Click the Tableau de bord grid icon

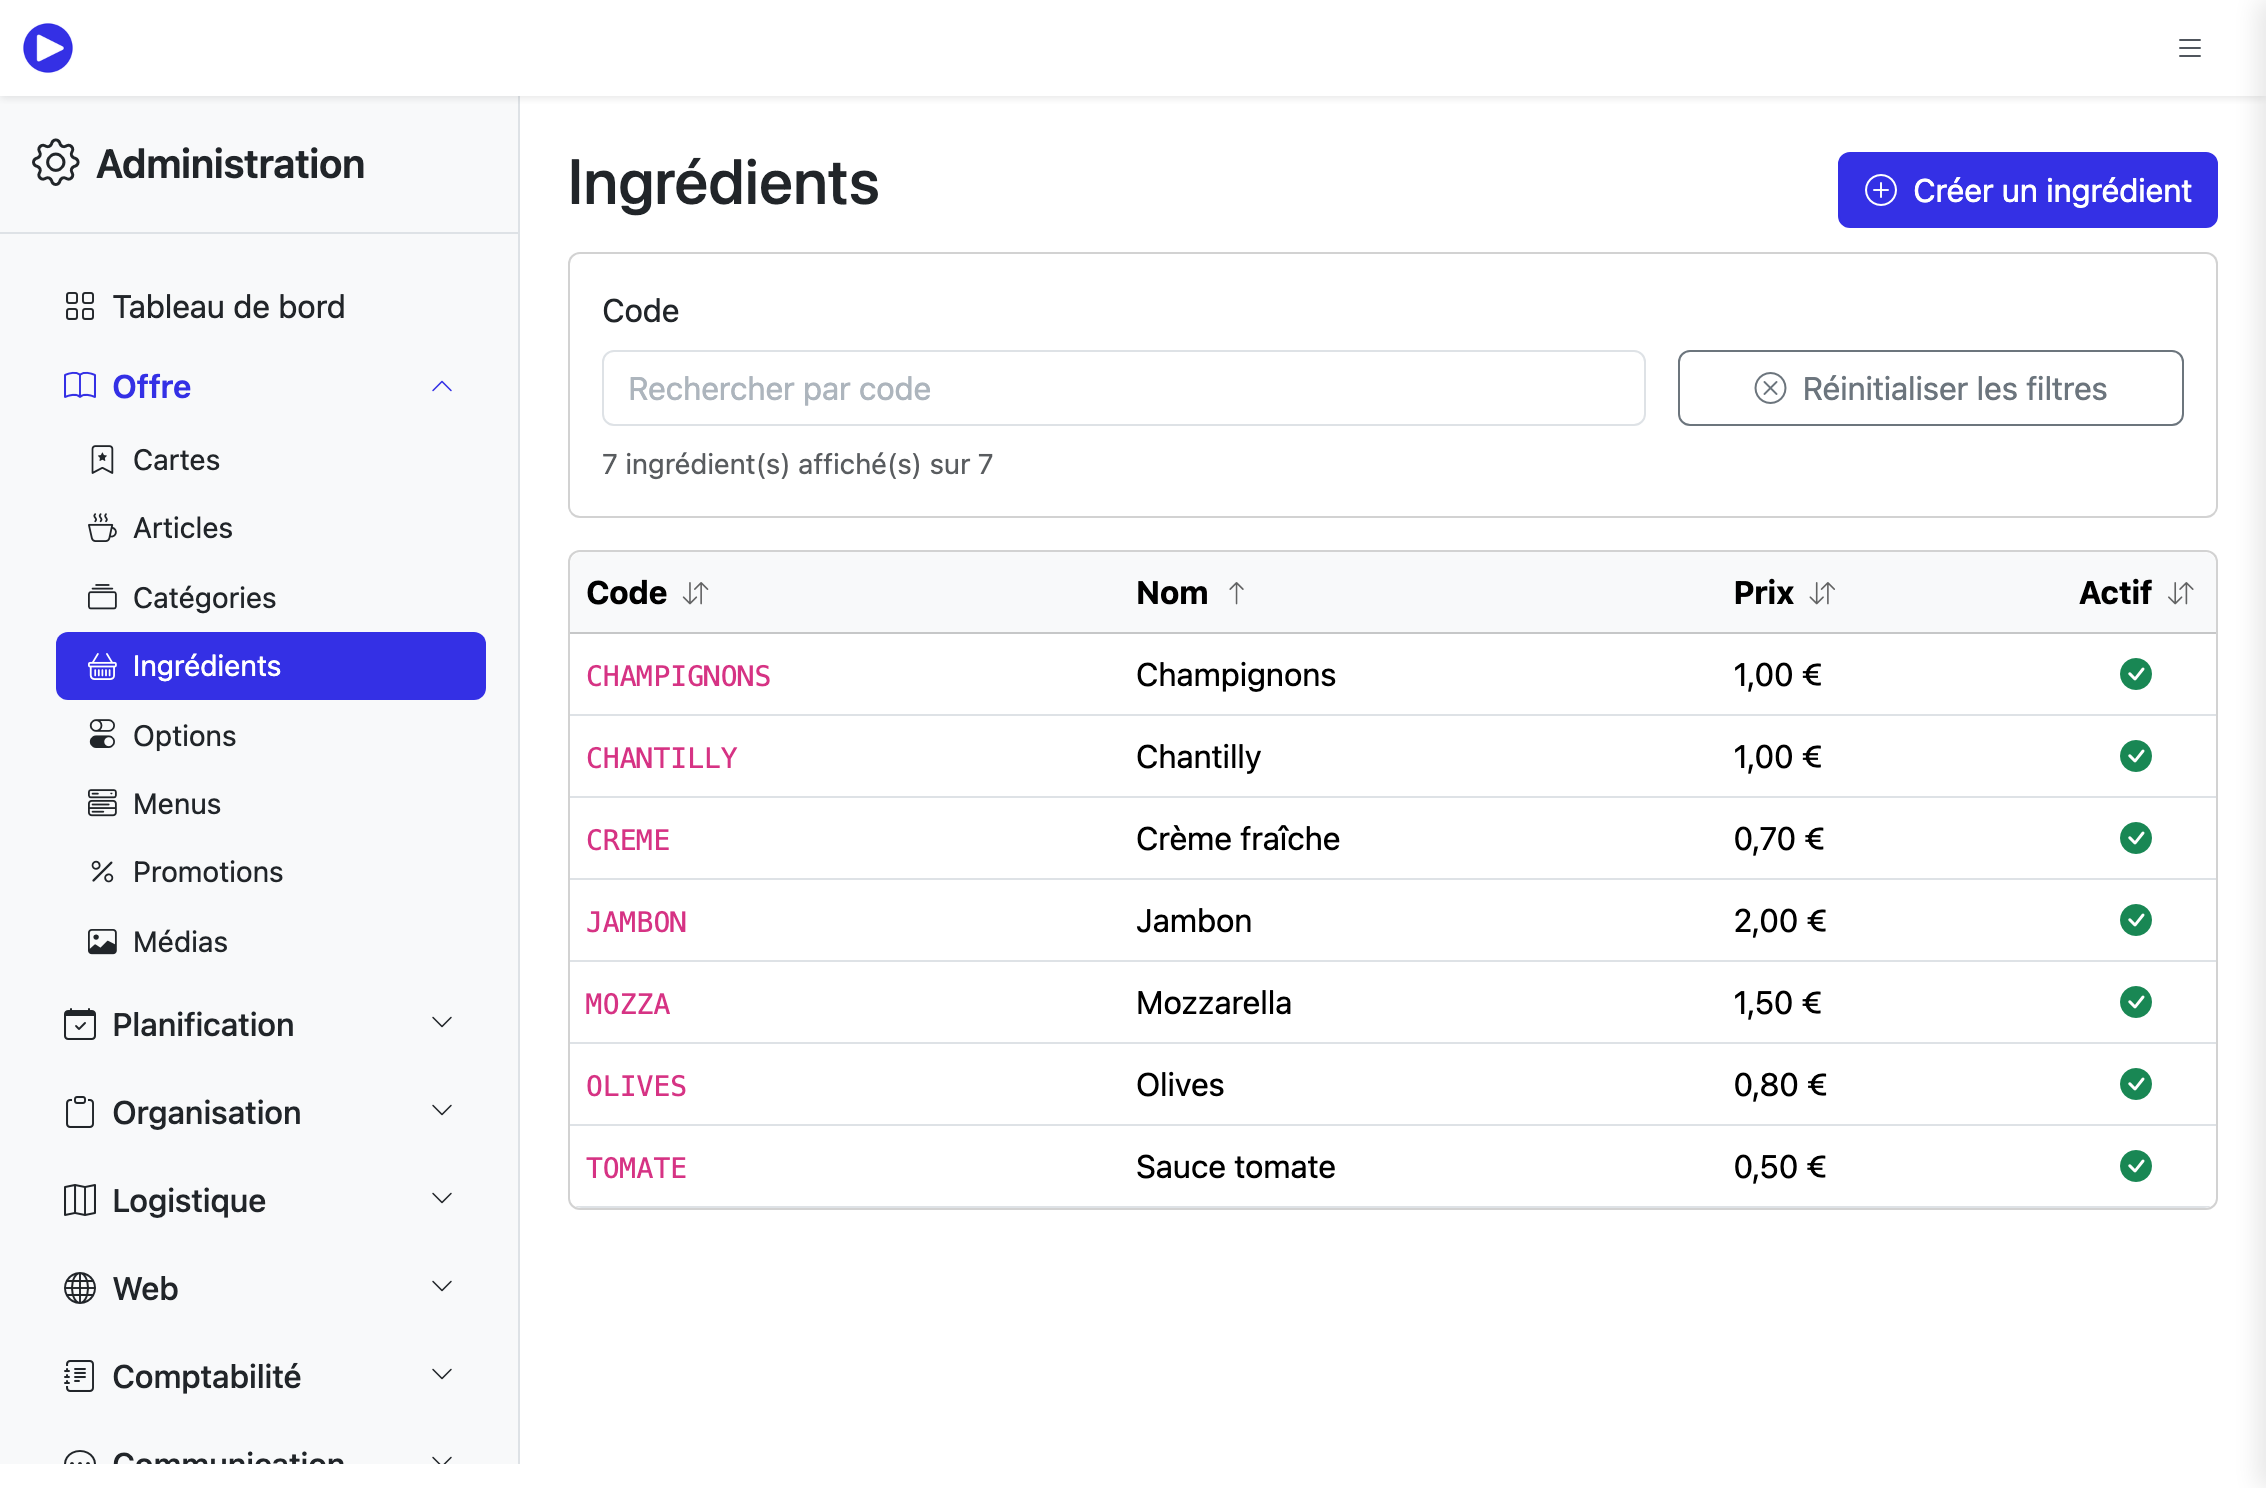click(x=80, y=306)
